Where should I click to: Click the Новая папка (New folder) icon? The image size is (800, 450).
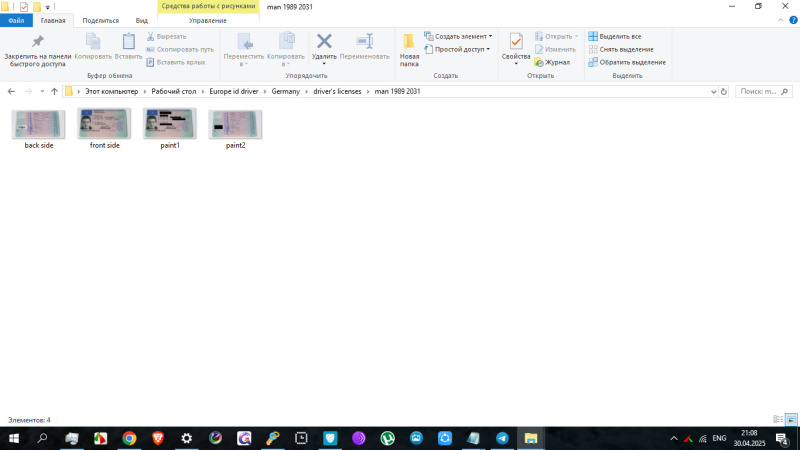tap(409, 42)
